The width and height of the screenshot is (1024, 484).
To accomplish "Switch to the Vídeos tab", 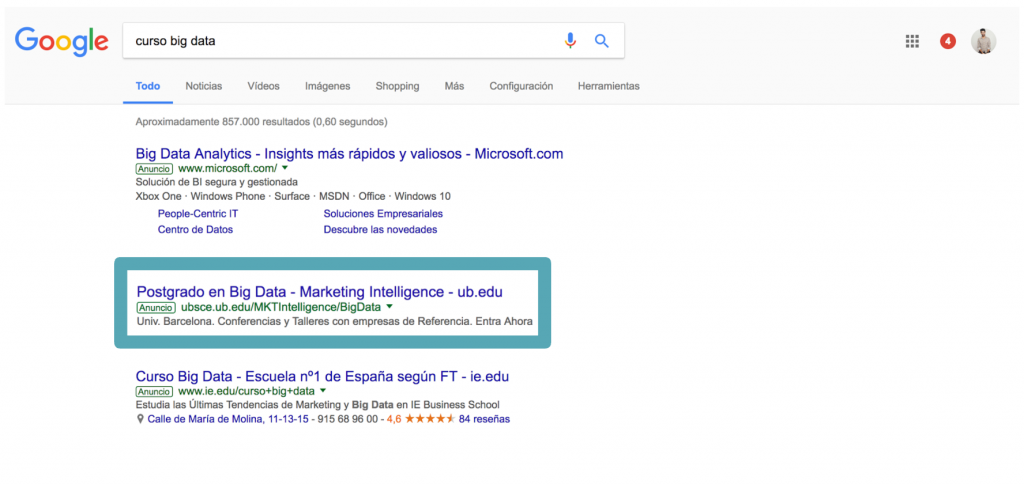I will click(263, 86).
